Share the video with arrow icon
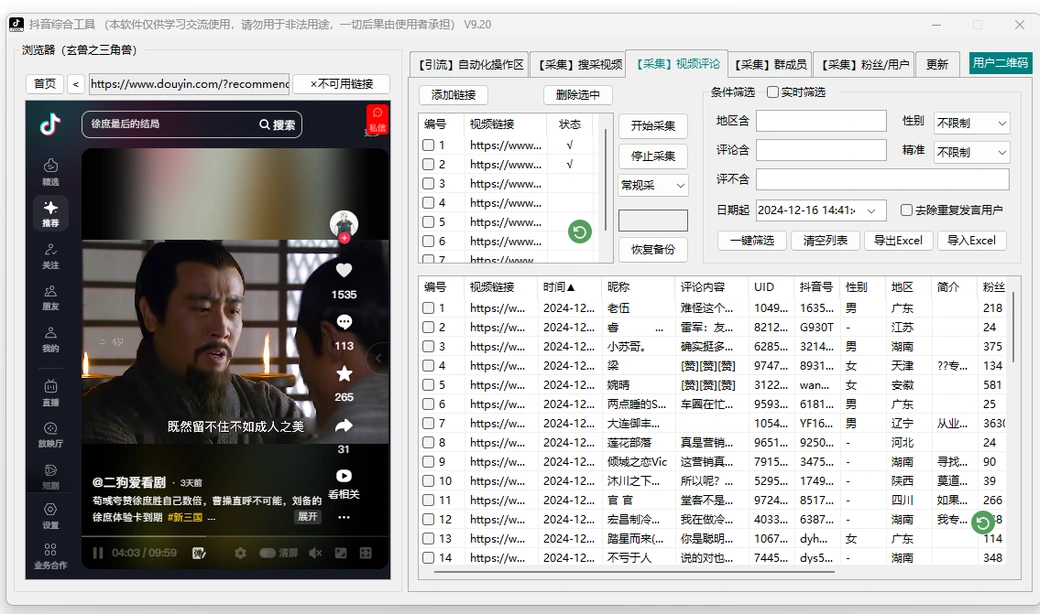Viewport: 1040px width, 614px height. coord(344,426)
